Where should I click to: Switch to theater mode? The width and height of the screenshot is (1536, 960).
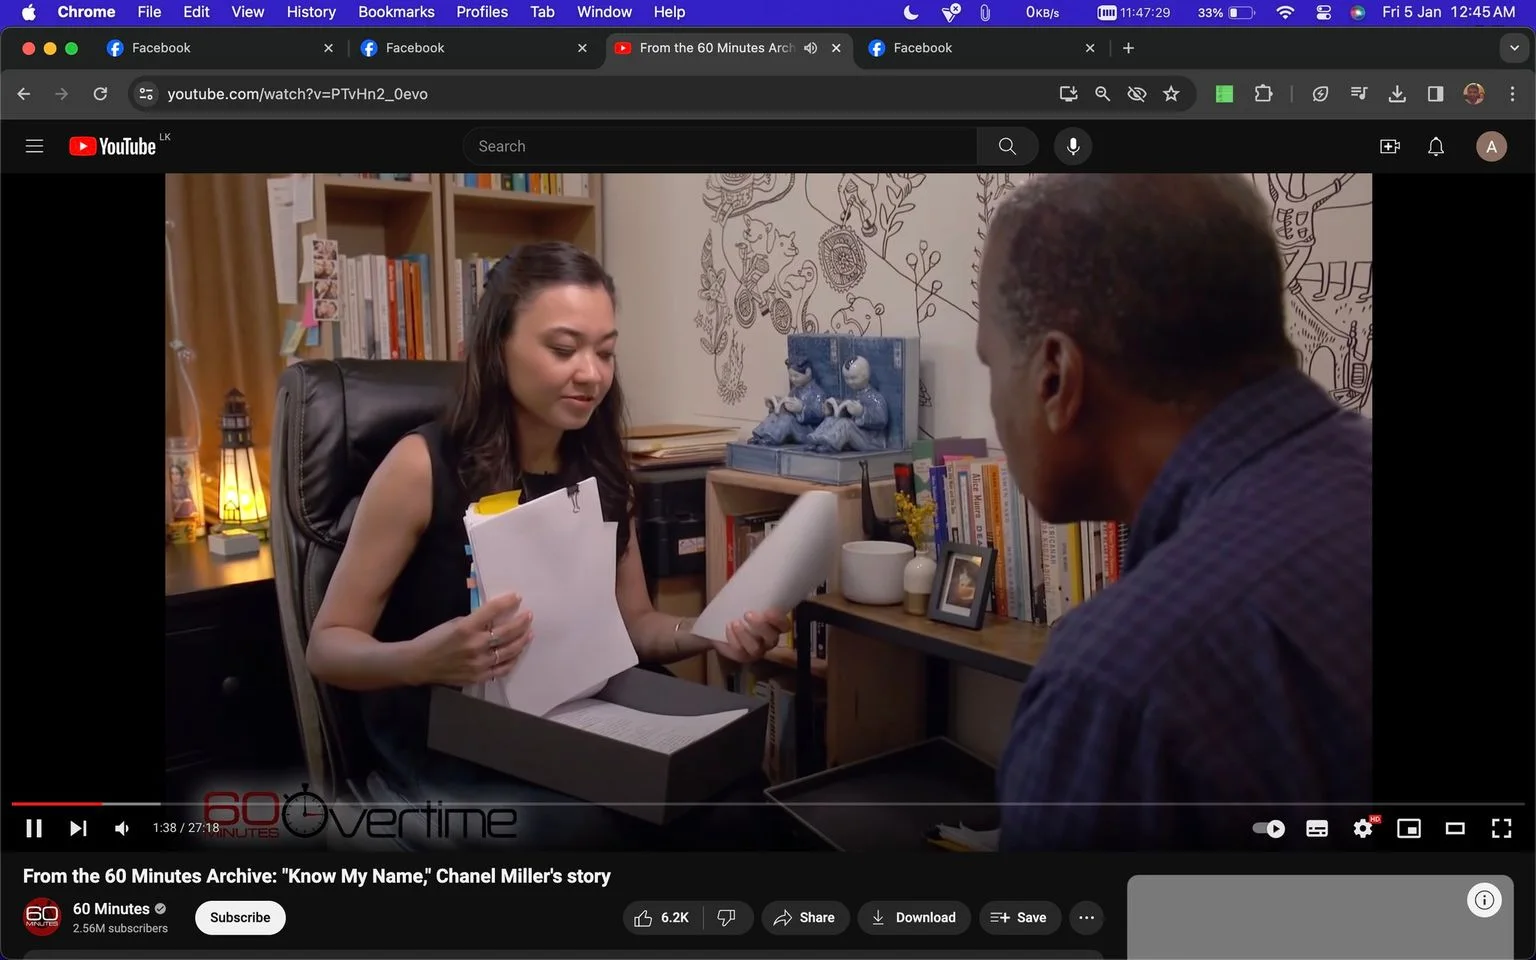[x=1455, y=828]
